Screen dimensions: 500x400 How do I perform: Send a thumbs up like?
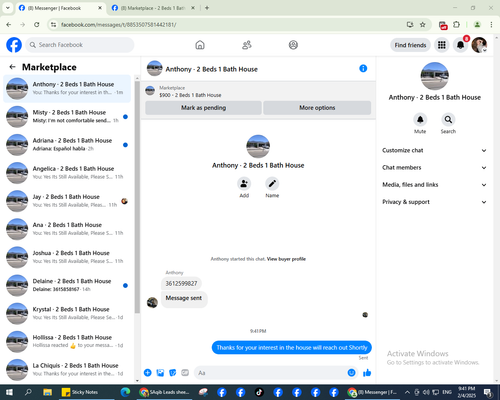coord(367,373)
